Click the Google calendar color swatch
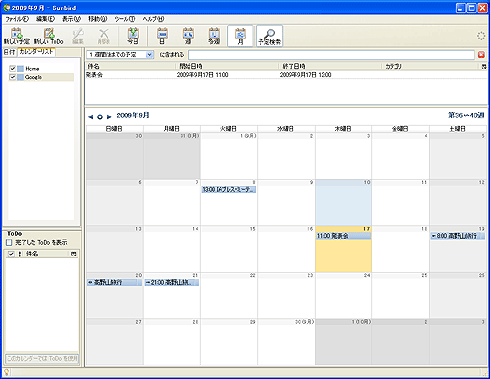Image resolution: width=490 pixels, height=379 pixels. 21,77
